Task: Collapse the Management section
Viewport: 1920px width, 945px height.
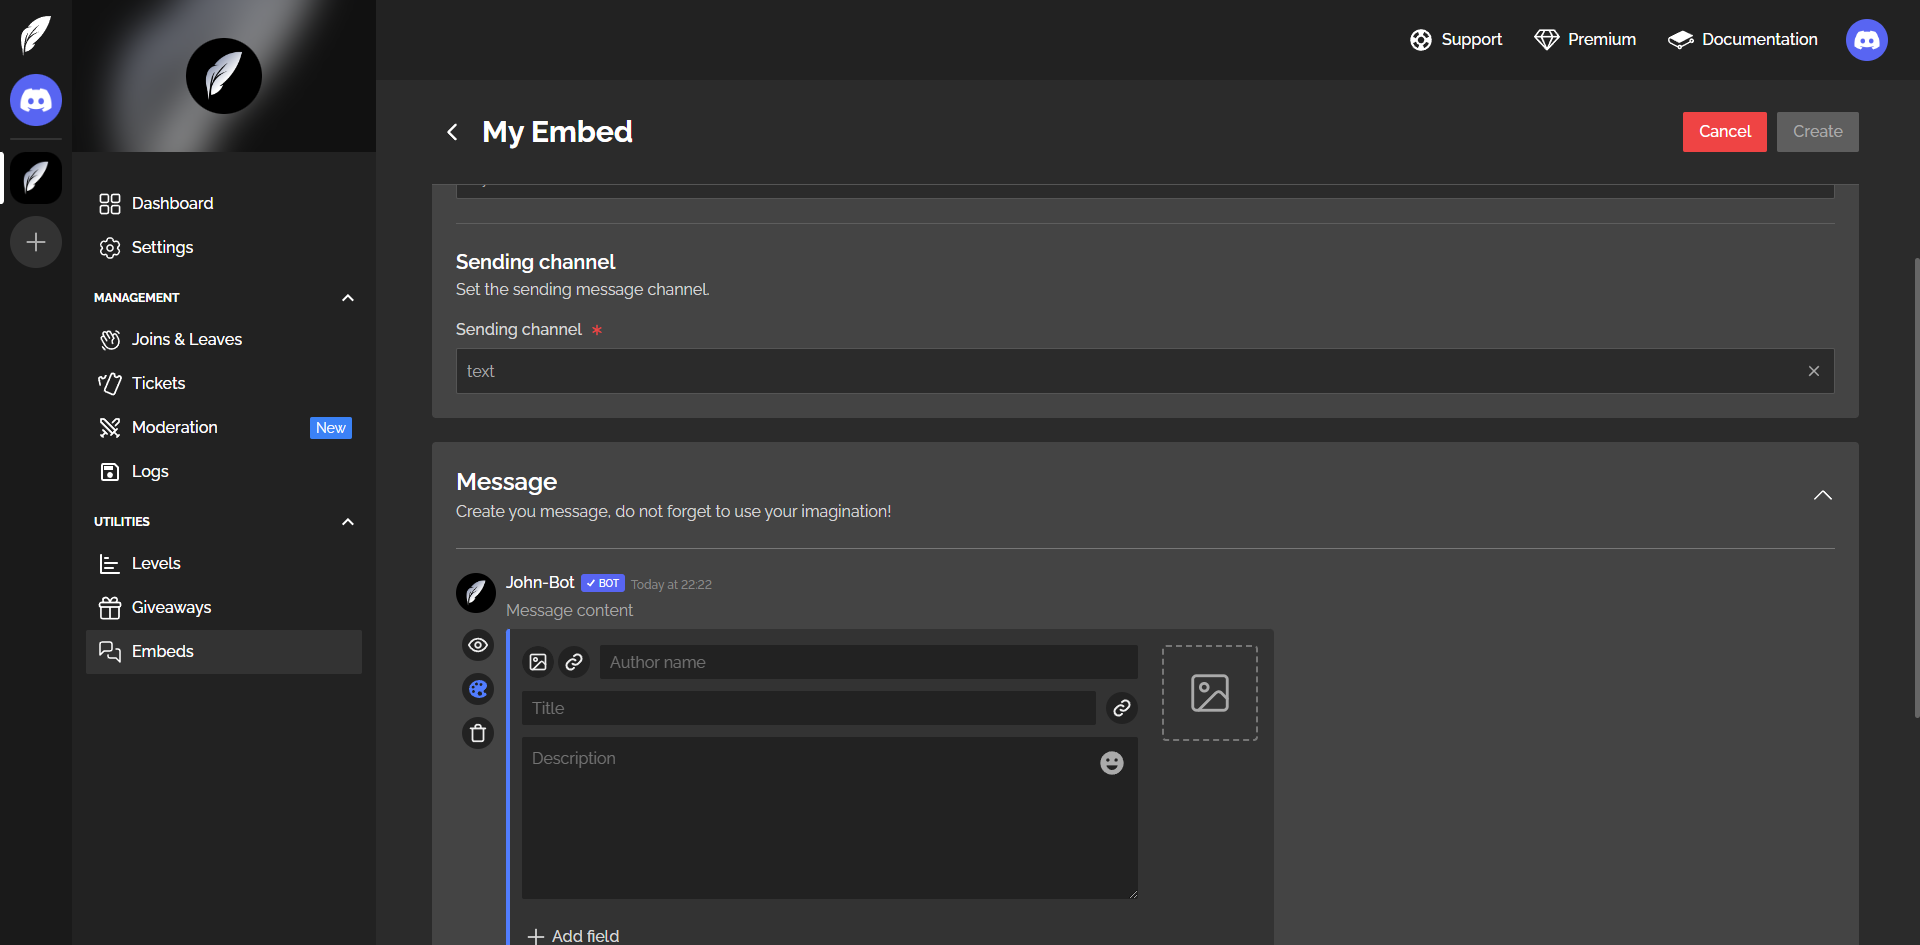Action: 348,298
